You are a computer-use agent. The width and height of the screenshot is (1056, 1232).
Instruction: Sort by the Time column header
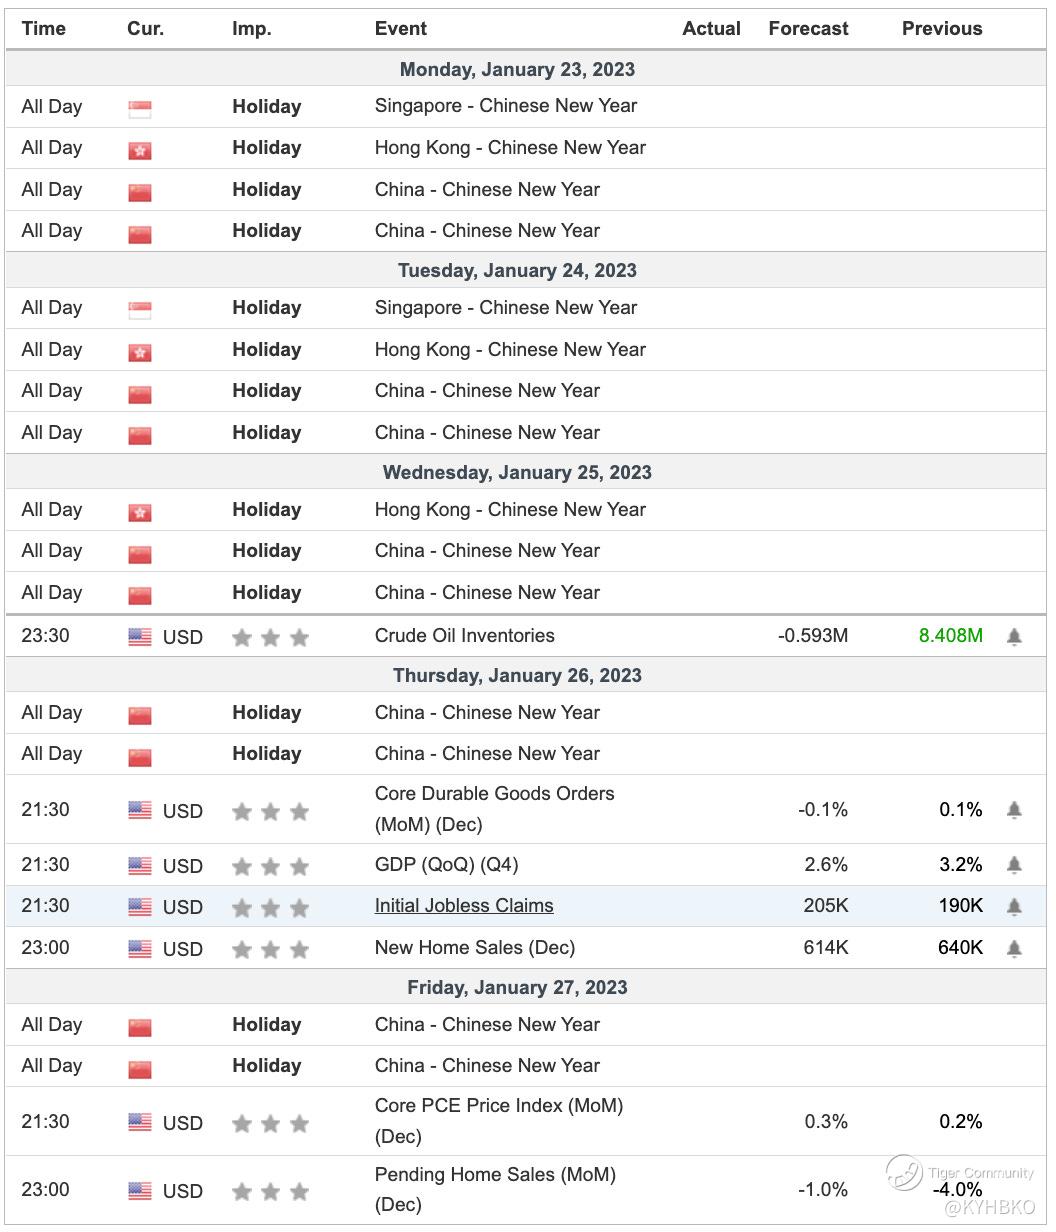(x=43, y=29)
